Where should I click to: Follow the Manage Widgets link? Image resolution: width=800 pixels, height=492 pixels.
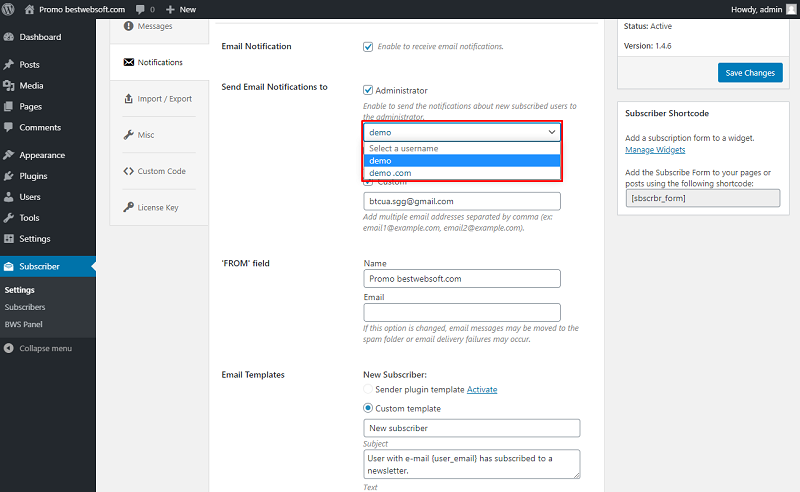pos(655,150)
